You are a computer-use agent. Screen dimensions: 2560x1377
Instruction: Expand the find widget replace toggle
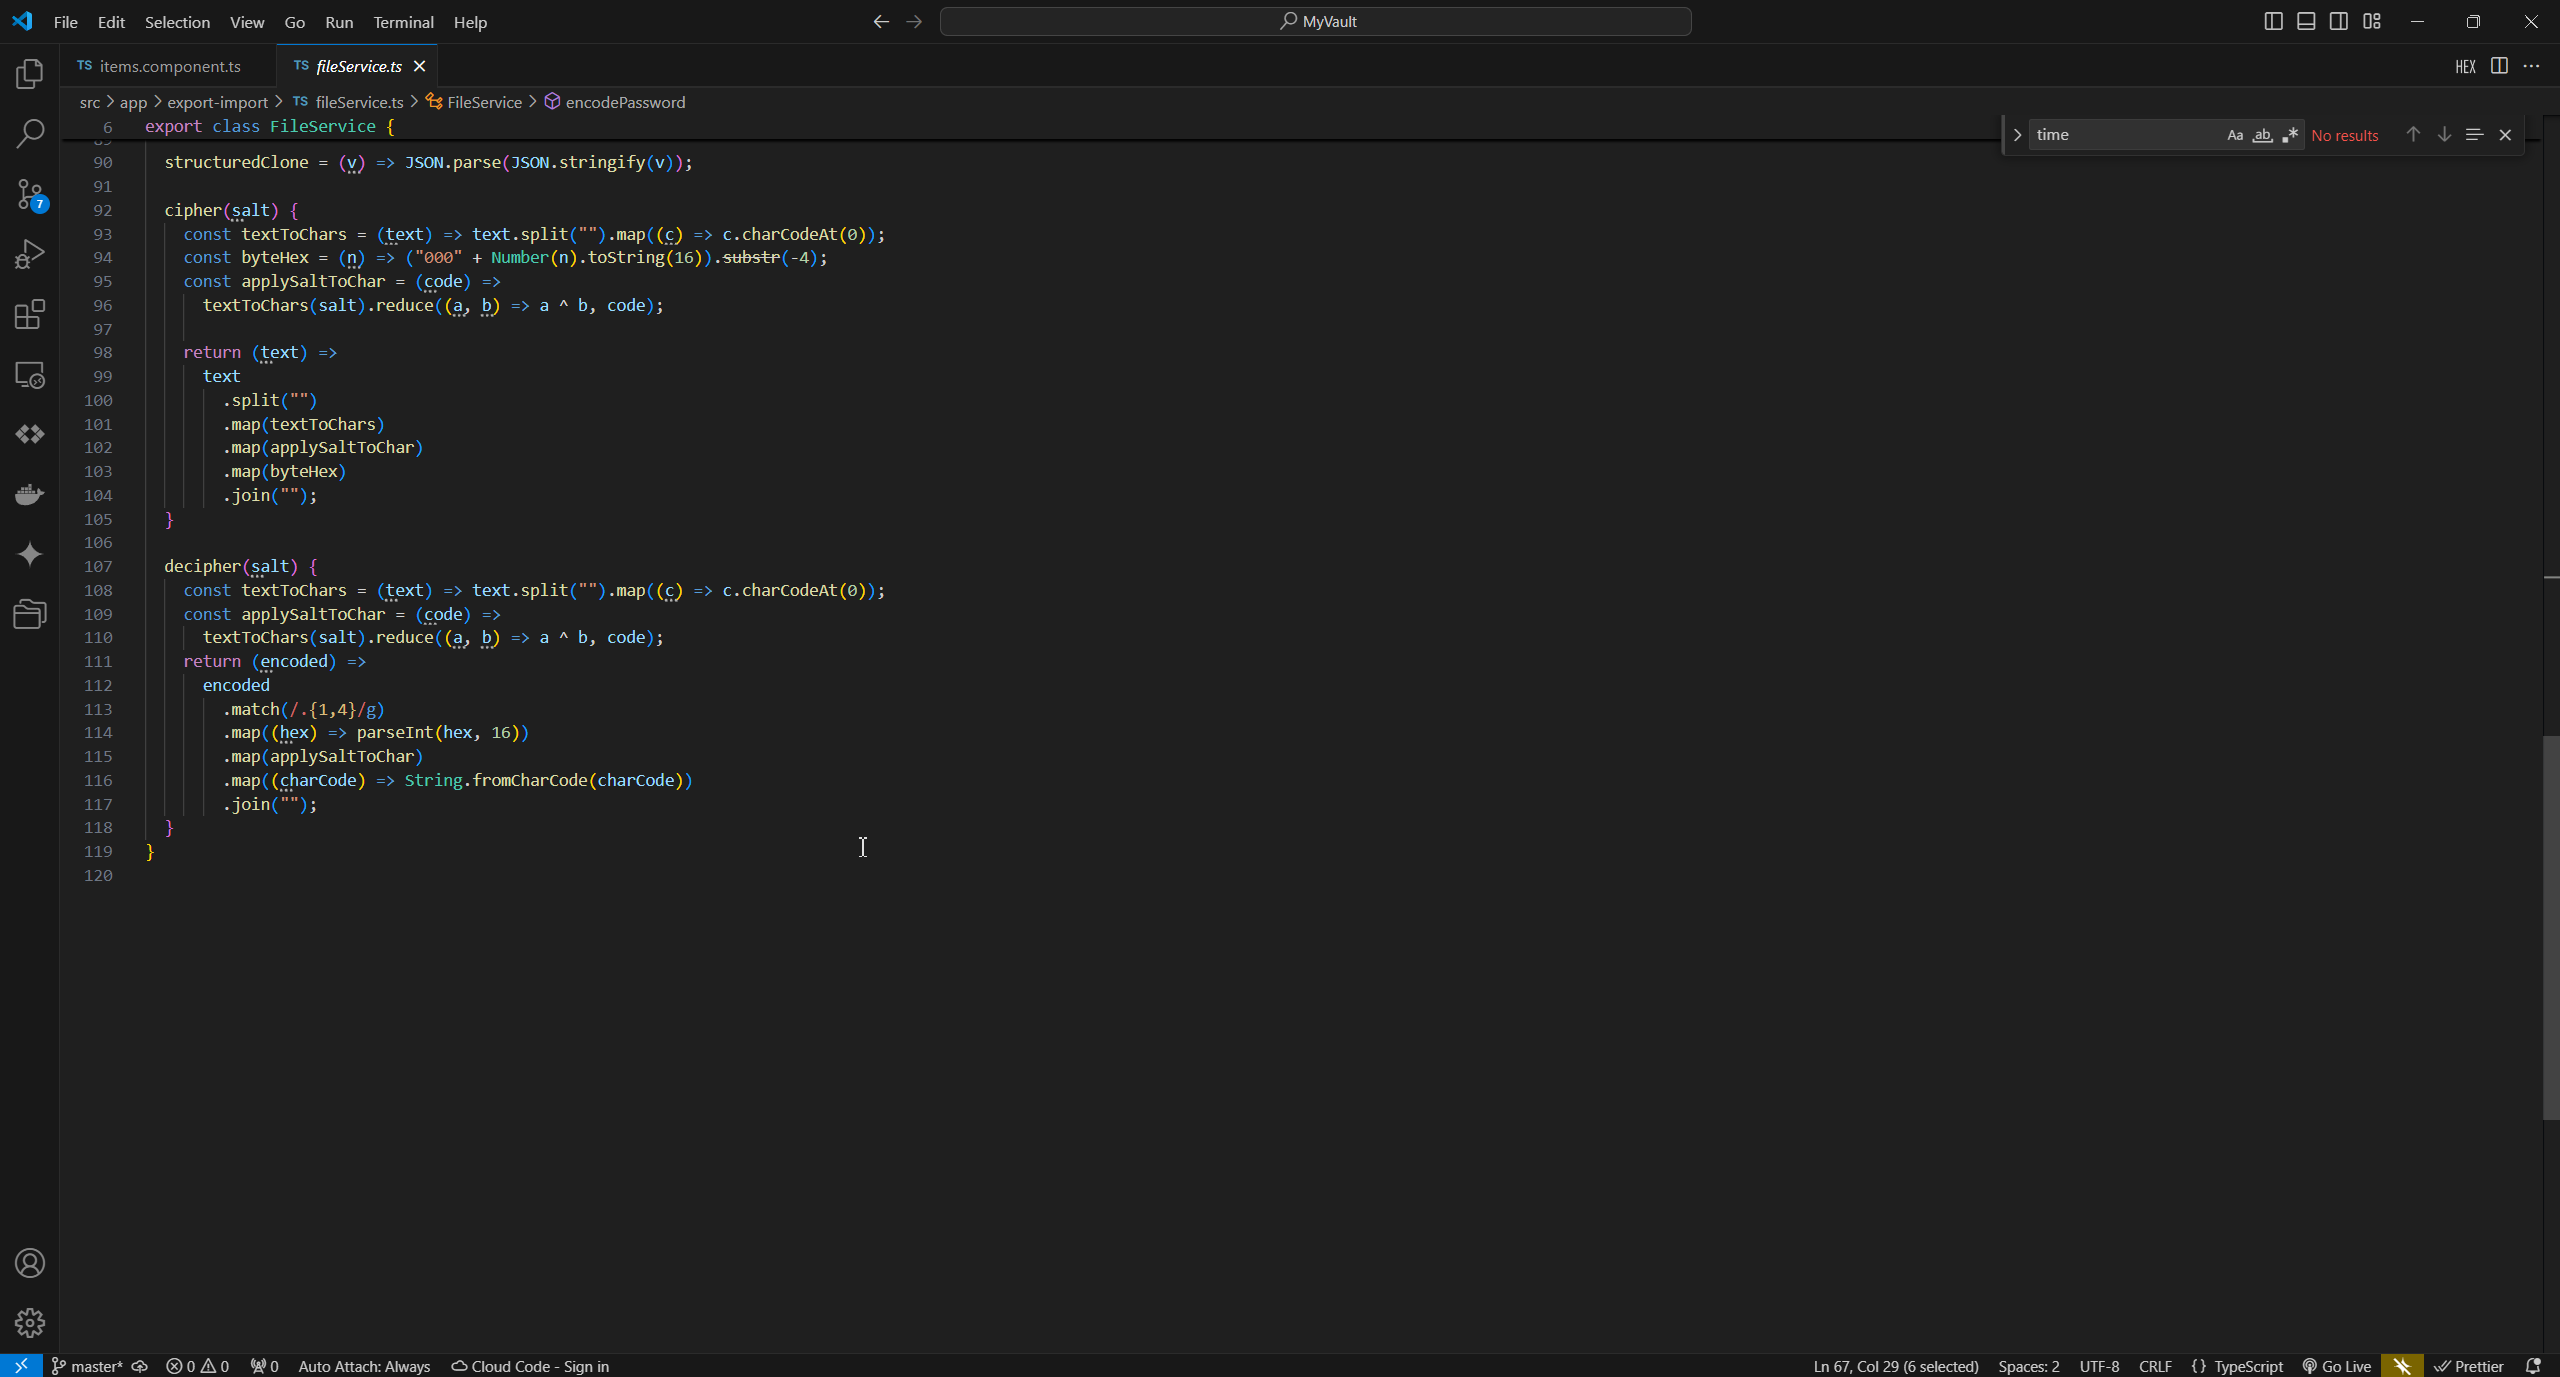tap(2017, 135)
